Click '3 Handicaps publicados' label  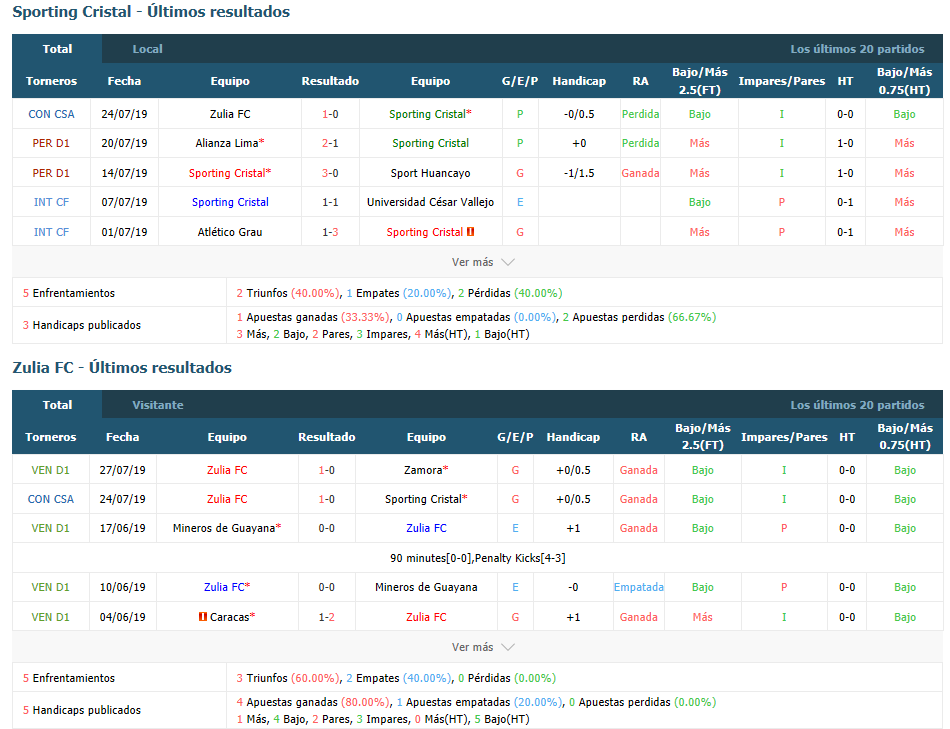[82, 325]
